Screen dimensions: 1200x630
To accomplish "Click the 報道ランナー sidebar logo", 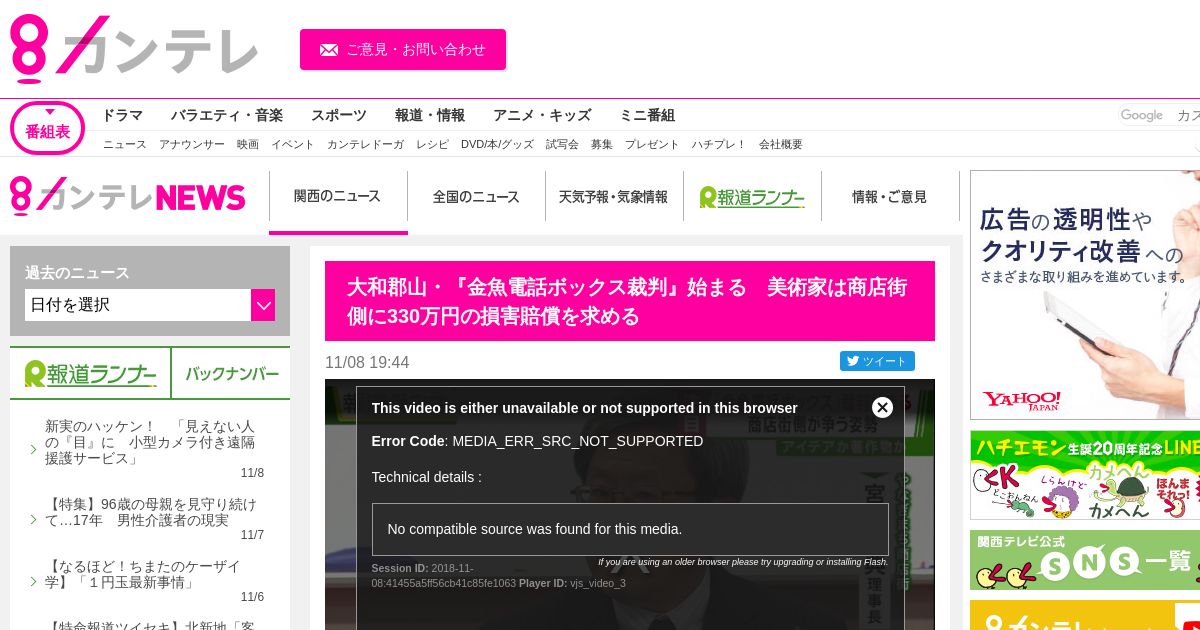I will pos(90,374).
